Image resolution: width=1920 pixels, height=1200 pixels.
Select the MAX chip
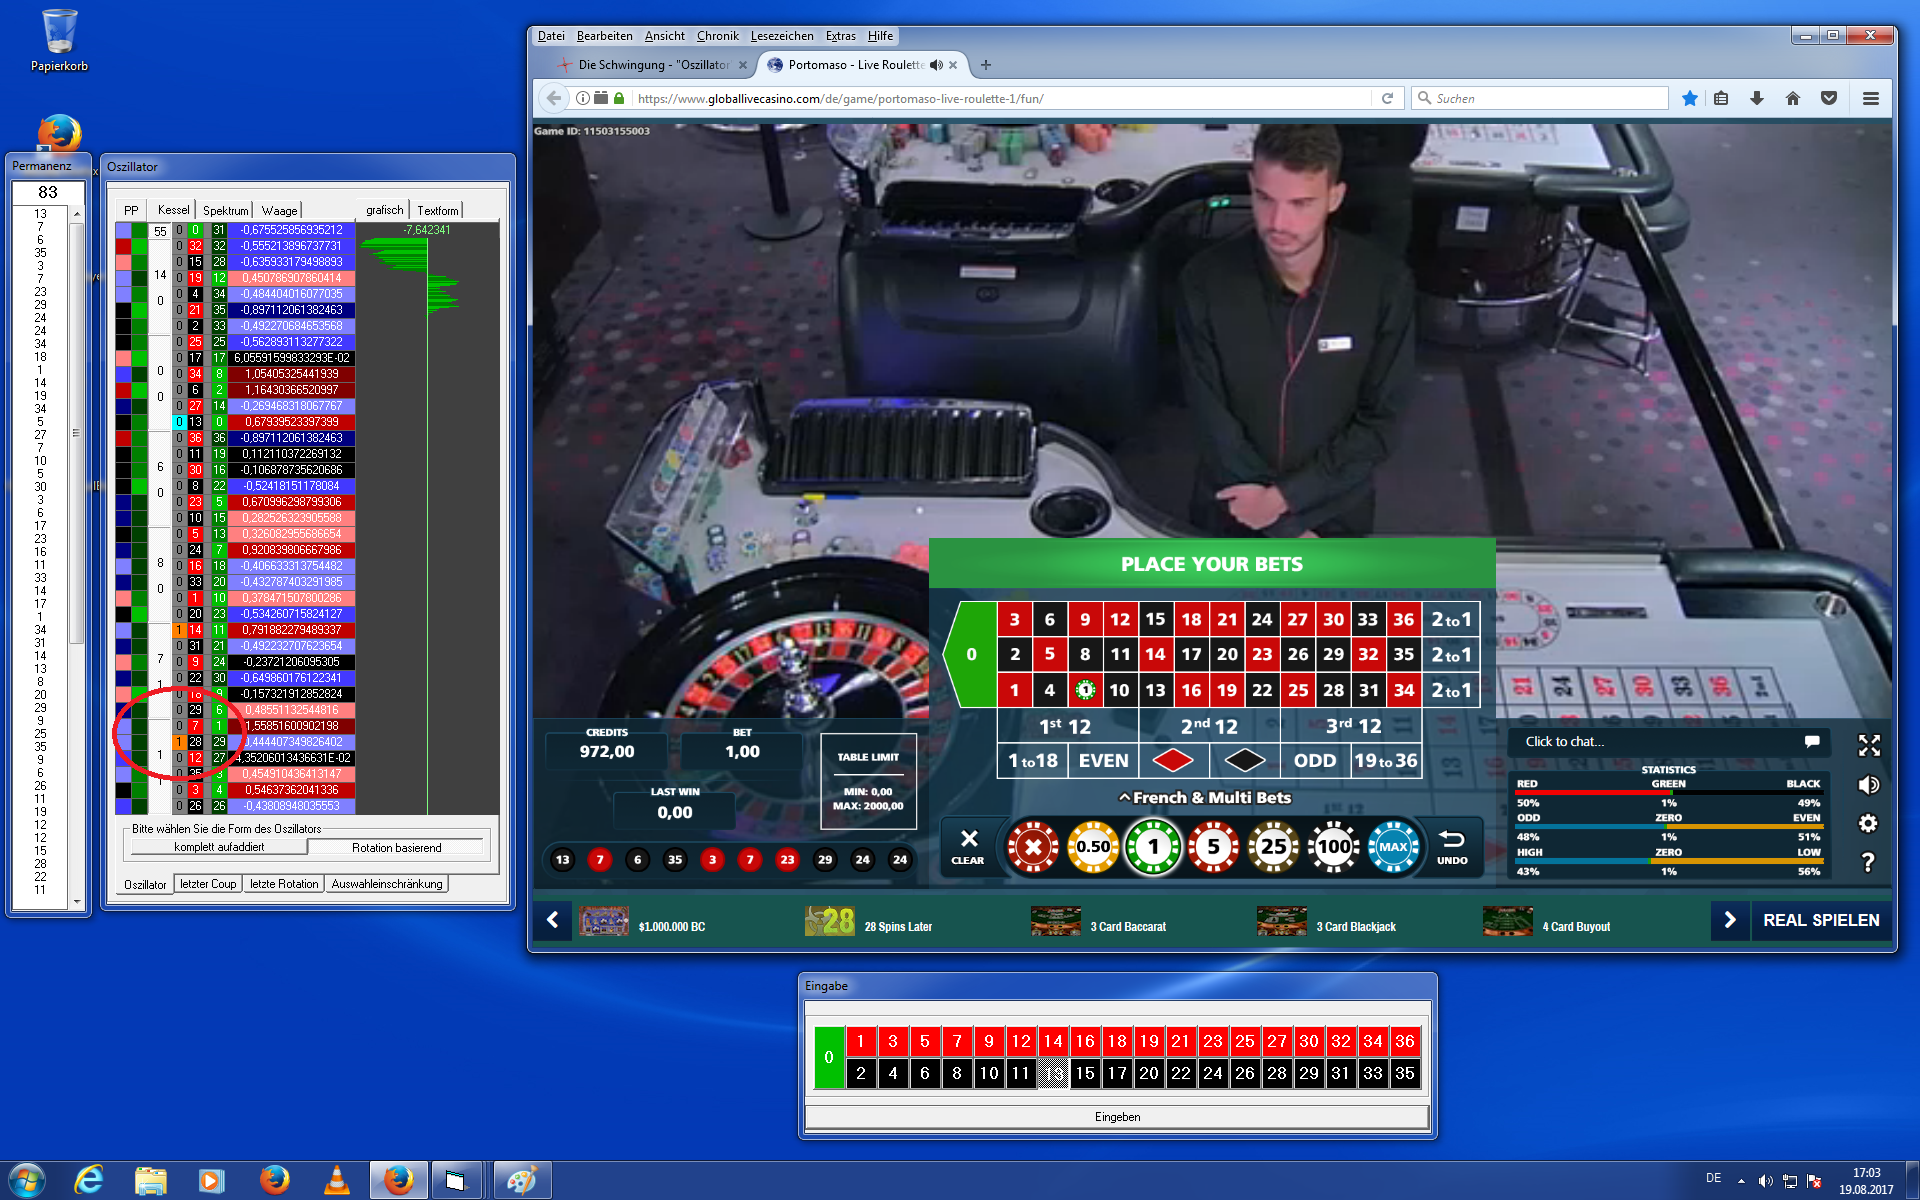(x=1393, y=847)
